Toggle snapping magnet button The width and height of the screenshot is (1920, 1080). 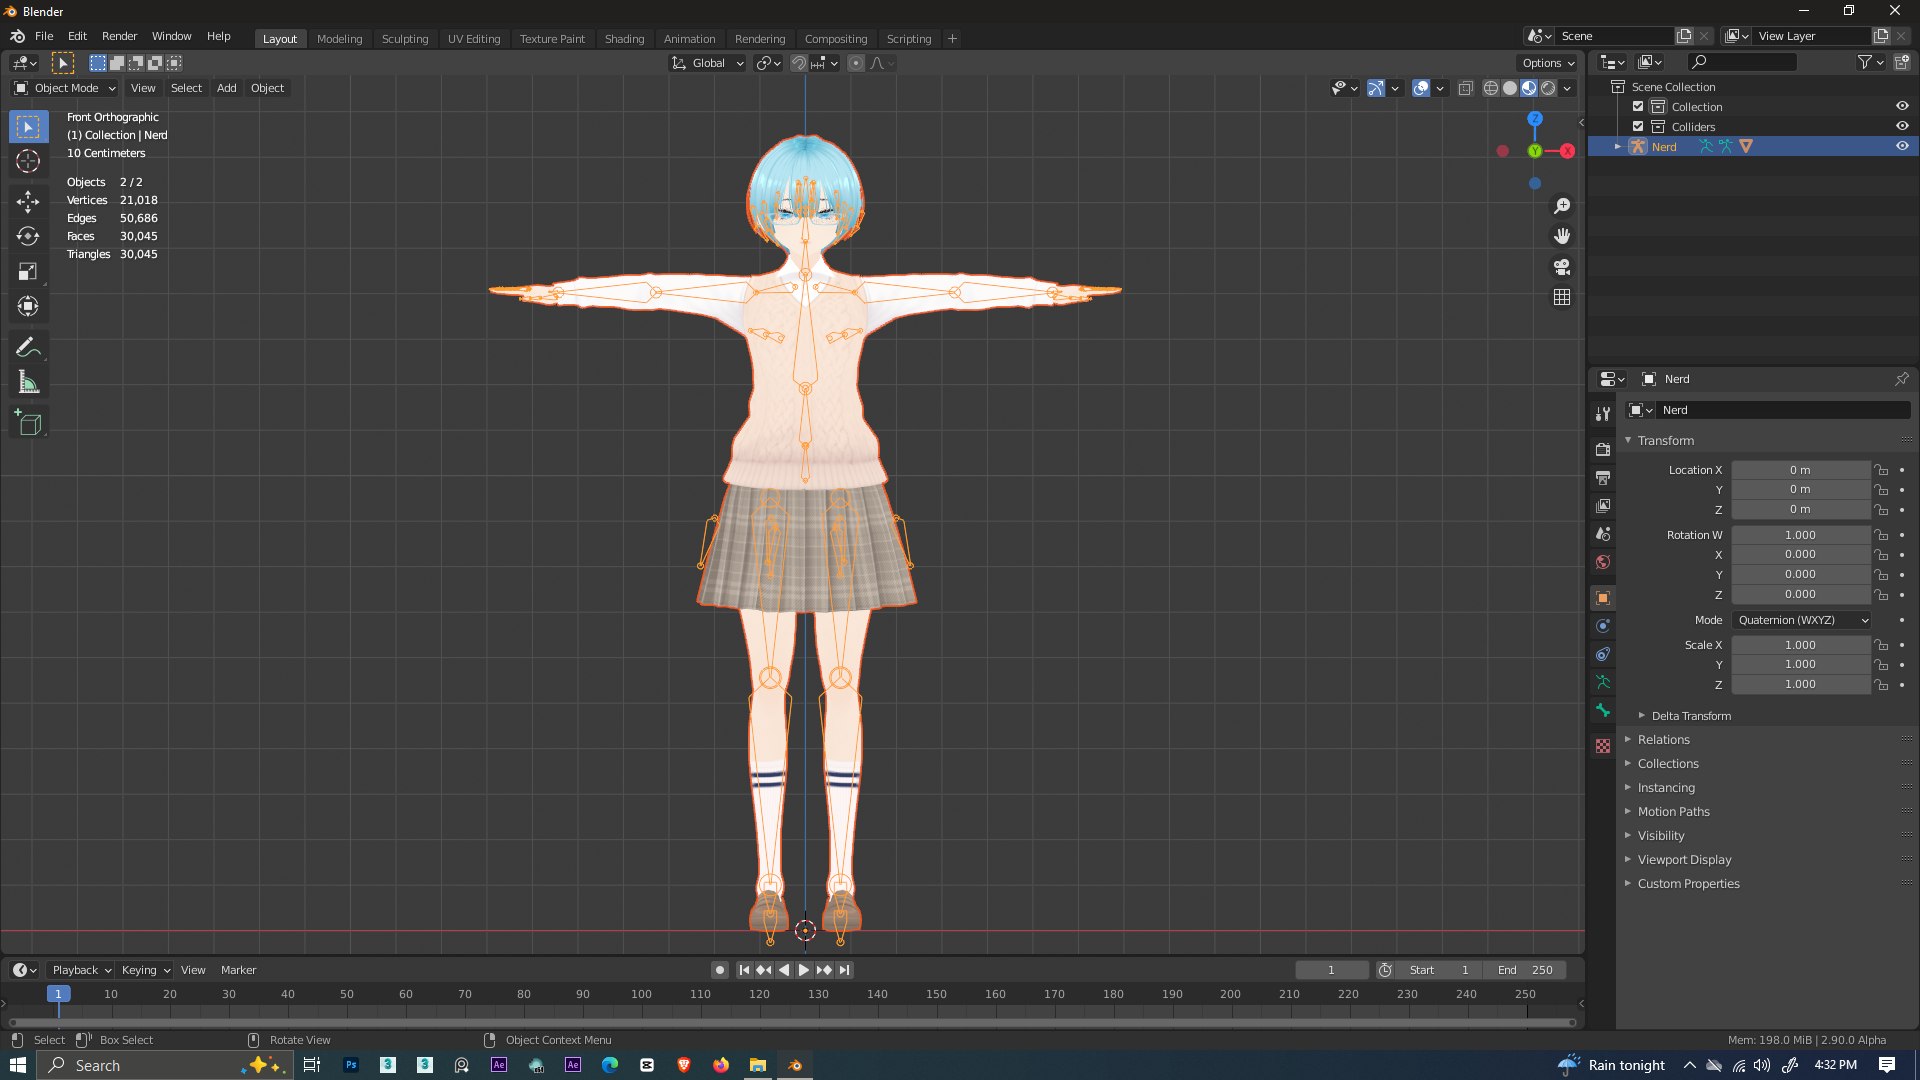(799, 63)
